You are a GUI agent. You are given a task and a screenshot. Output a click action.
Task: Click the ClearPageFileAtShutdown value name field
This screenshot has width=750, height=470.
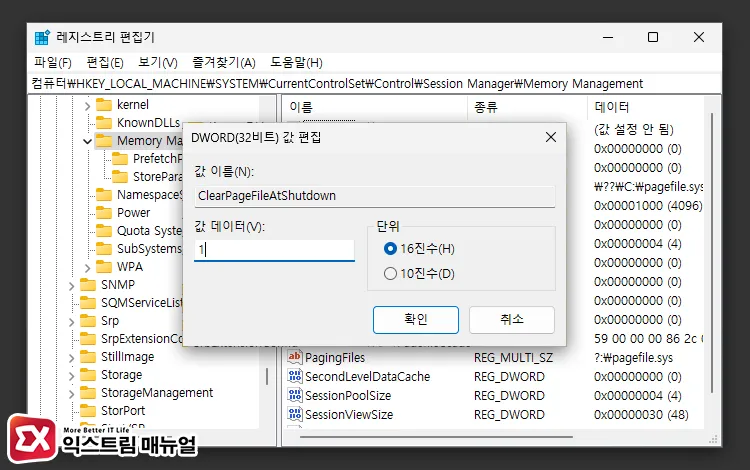pos(375,196)
